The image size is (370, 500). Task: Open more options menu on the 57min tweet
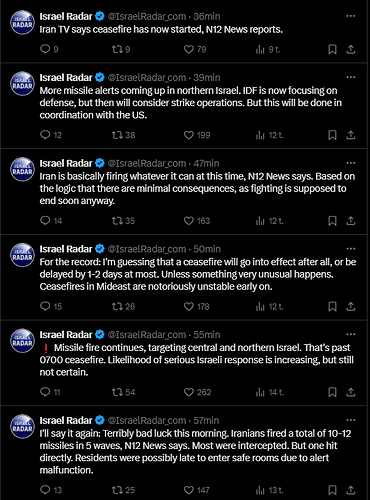pyautogui.click(x=351, y=420)
